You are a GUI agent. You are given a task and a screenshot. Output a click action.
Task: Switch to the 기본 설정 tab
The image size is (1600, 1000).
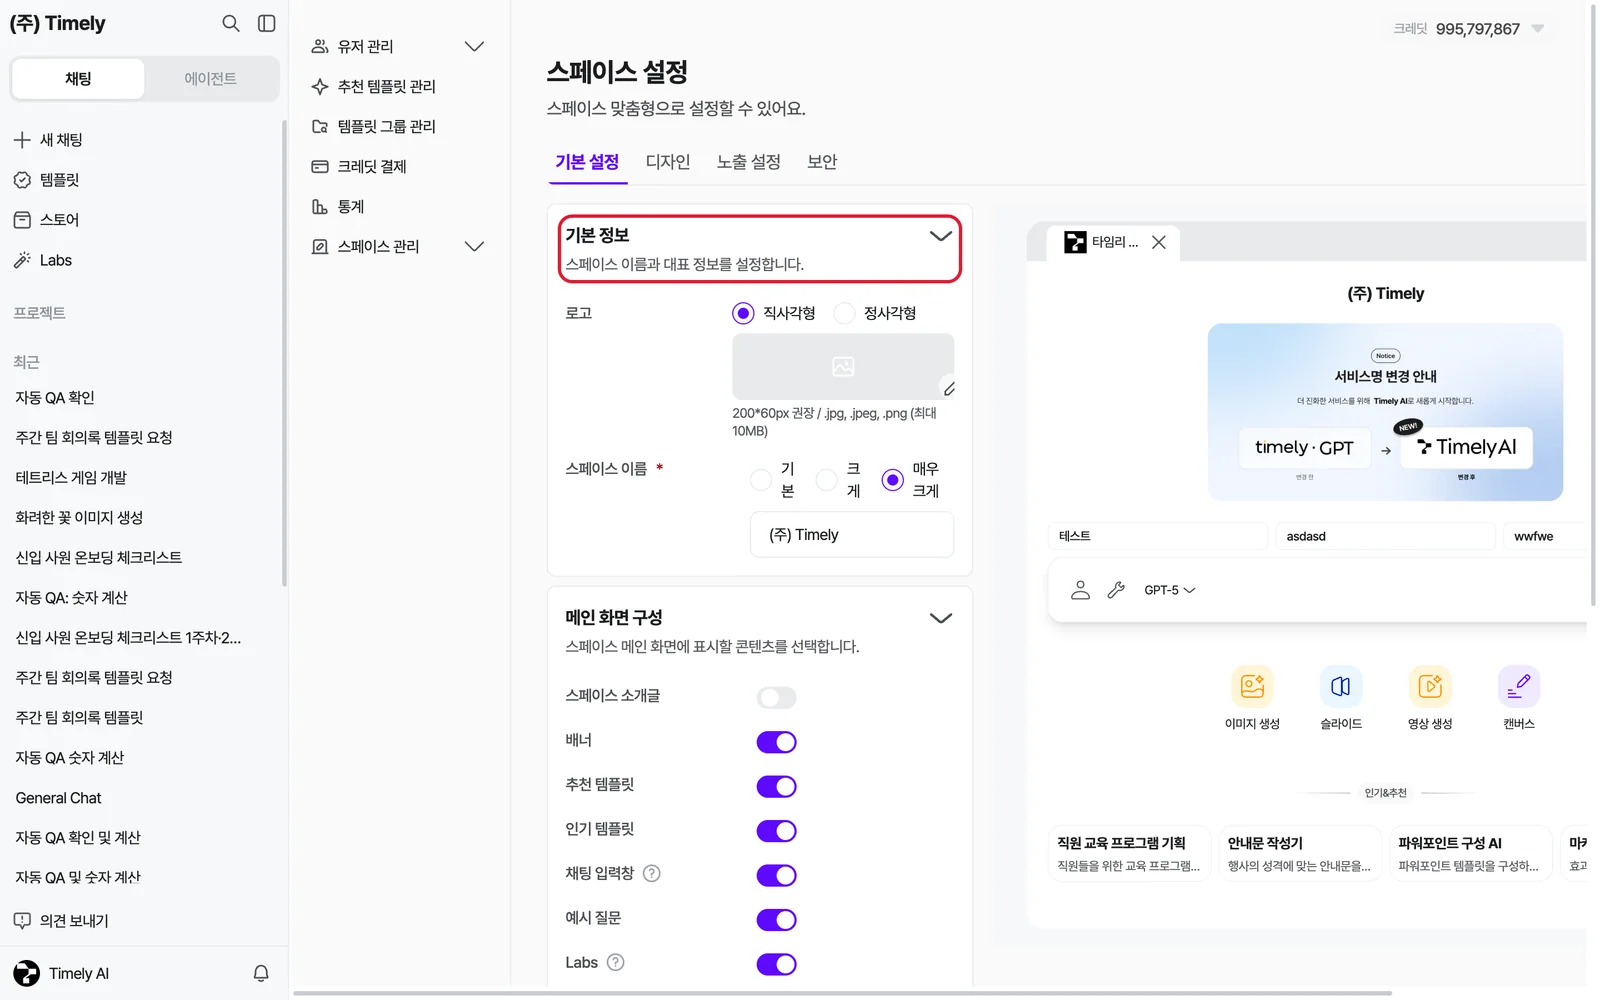[587, 162]
